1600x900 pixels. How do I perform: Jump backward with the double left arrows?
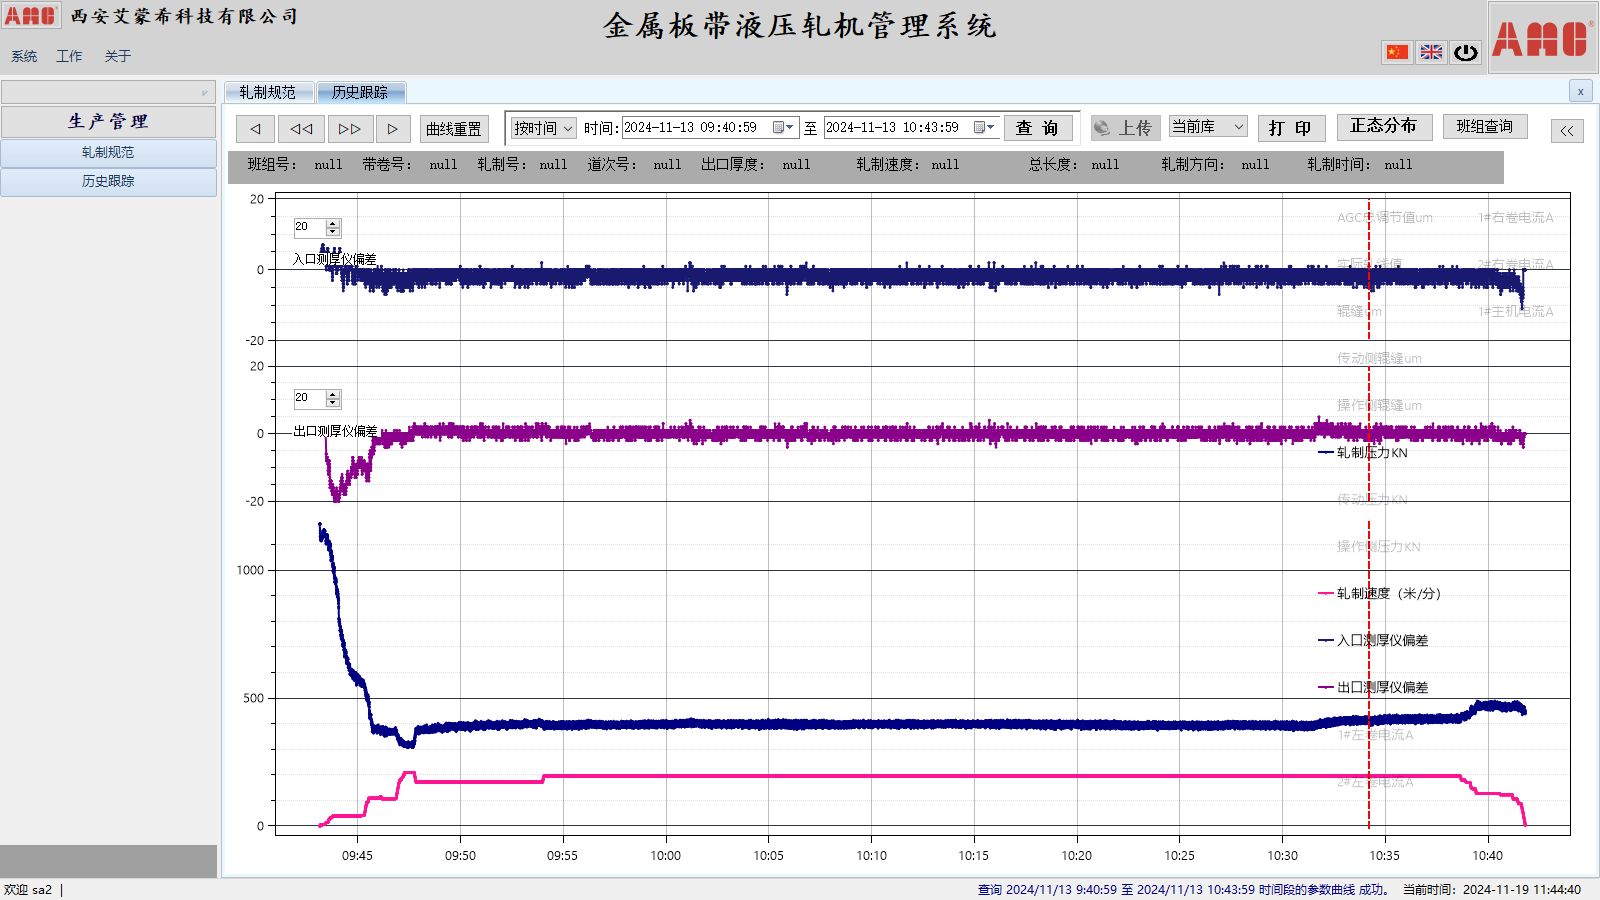click(x=301, y=129)
